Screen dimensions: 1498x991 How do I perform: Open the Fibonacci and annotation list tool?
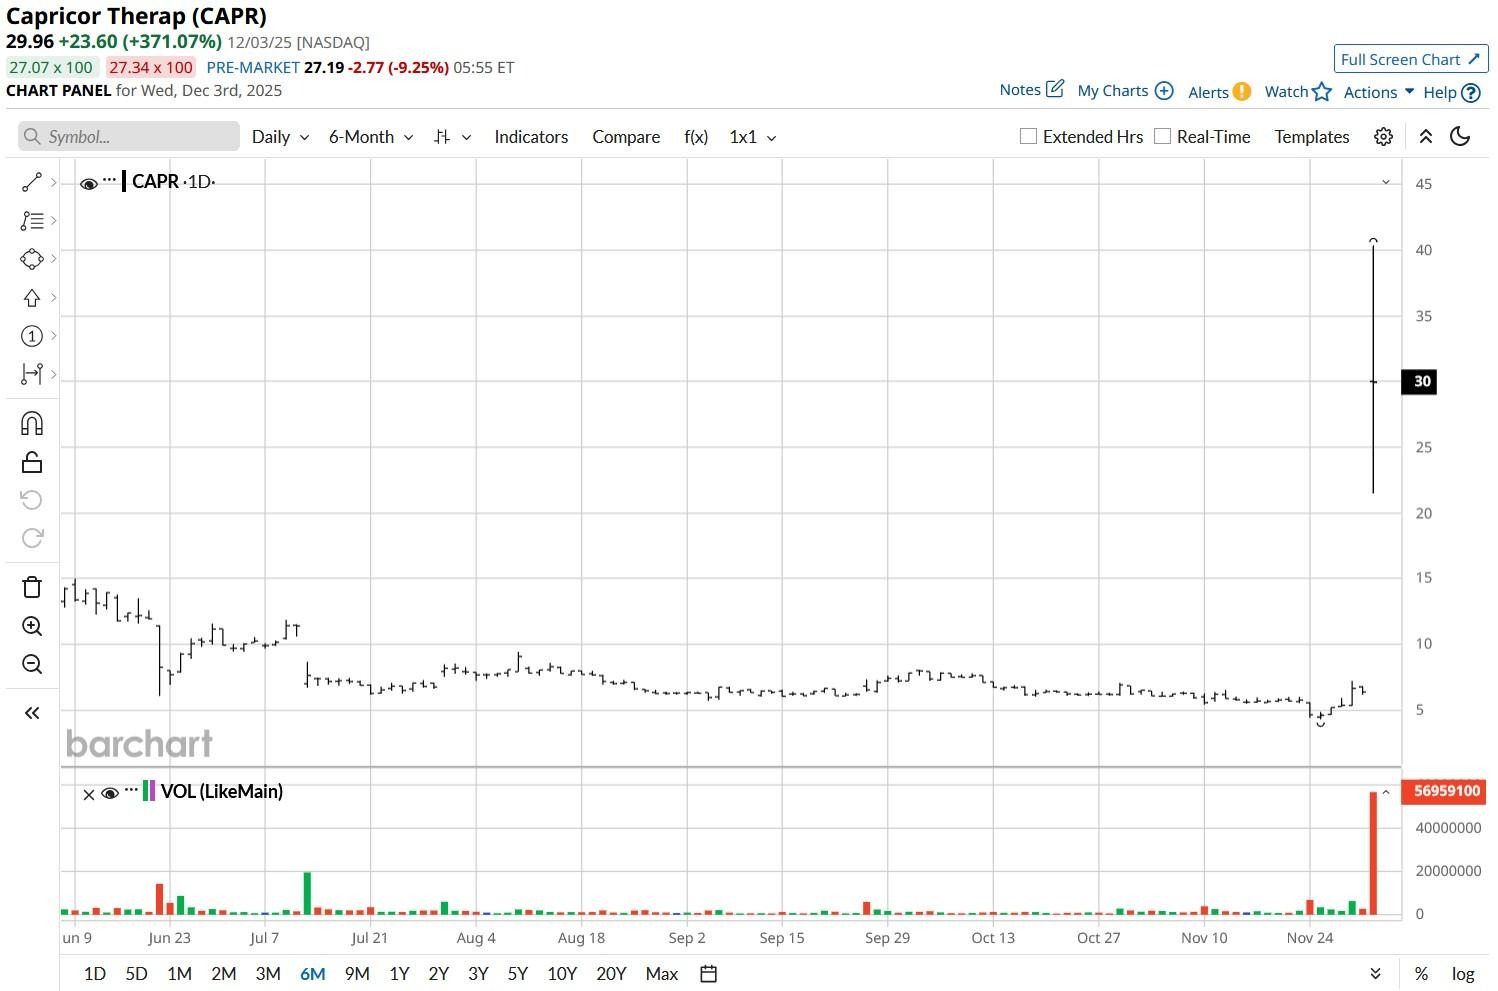[x=32, y=220]
